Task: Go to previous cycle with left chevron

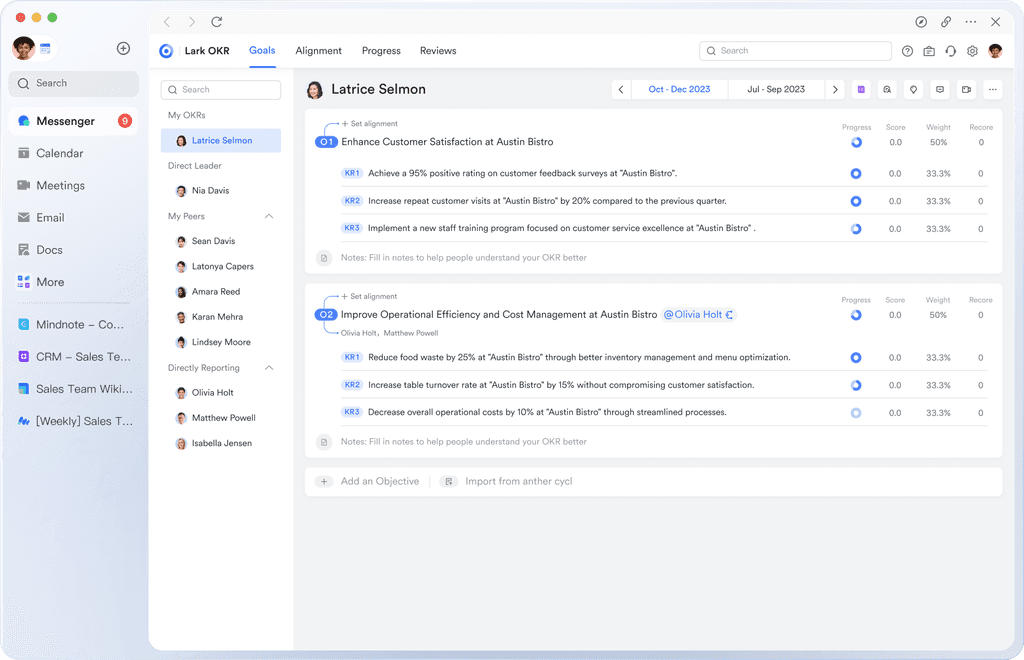Action: click(x=621, y=89)
